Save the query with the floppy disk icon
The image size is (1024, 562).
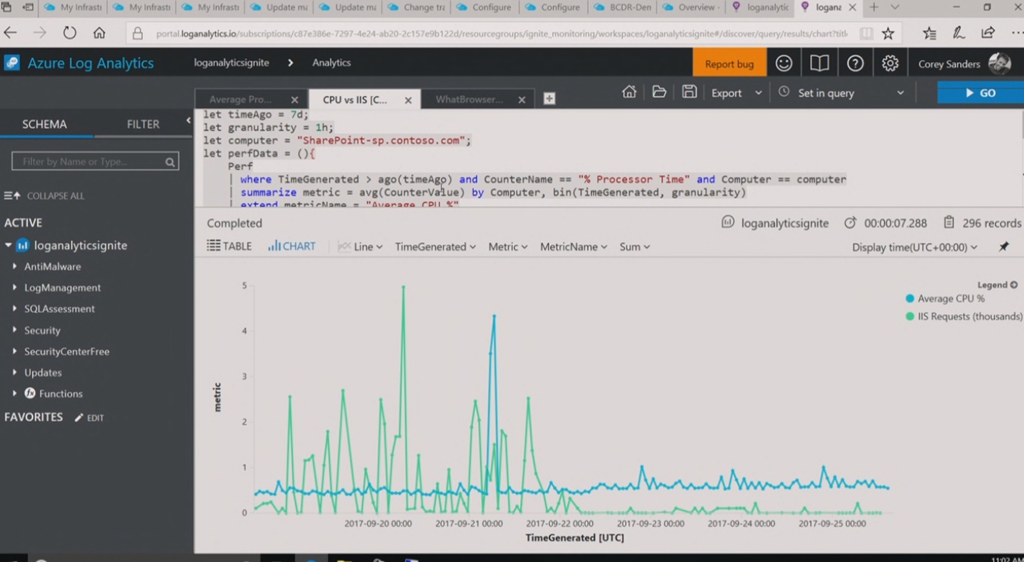(689, 93)
